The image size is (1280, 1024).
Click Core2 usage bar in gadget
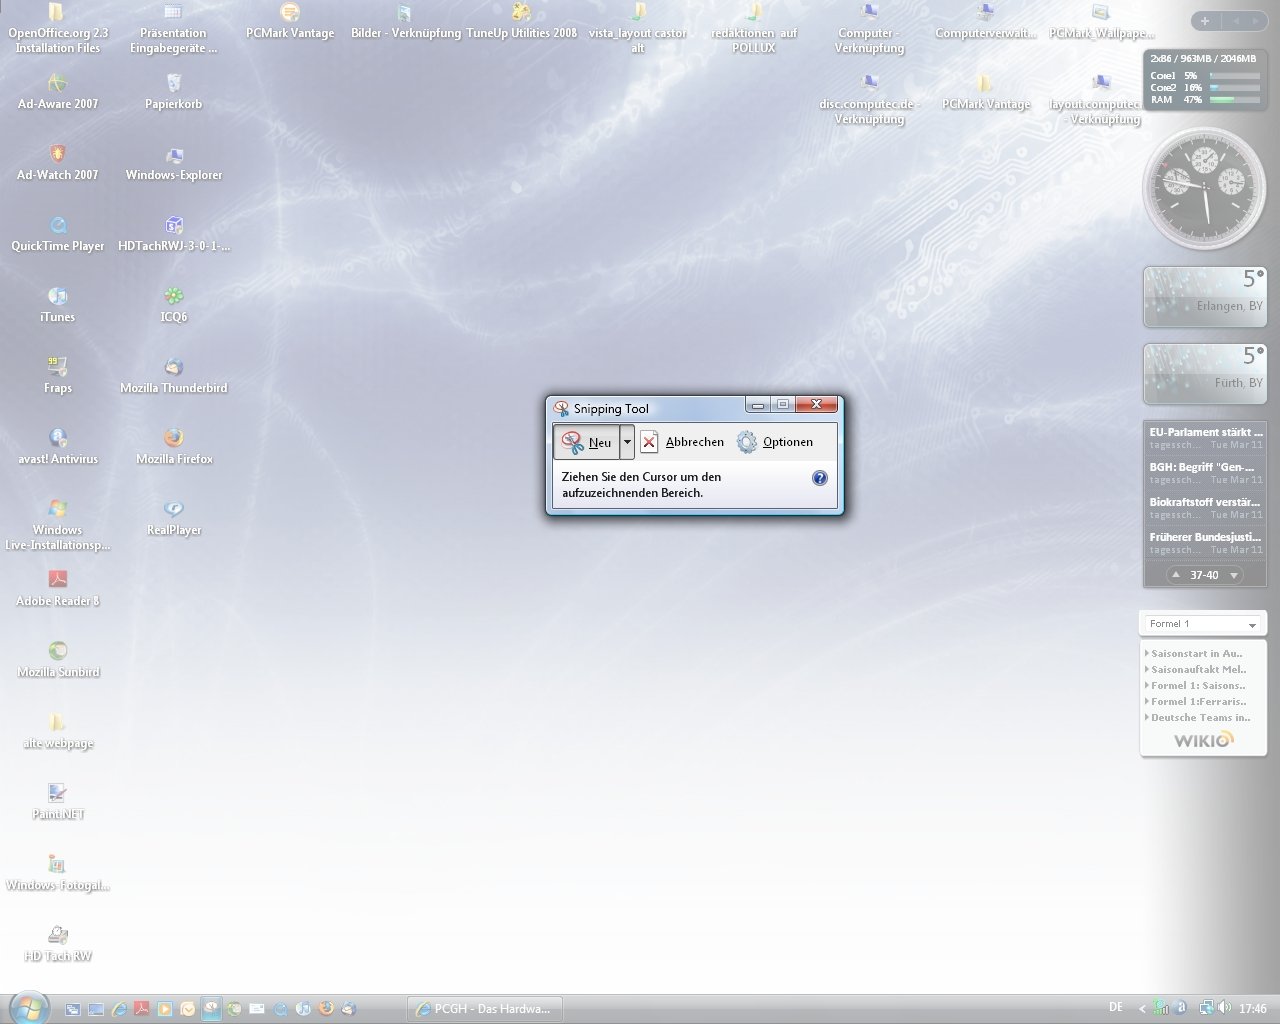pos(1235,88)
